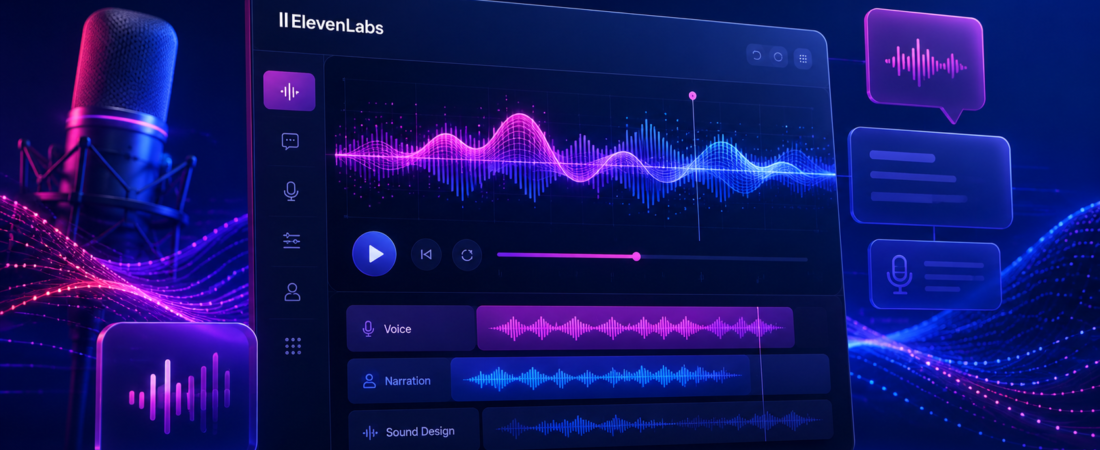This screenshot has height=450, width=1100.
Task: Skip back to the start
Action: coord(426,255)
